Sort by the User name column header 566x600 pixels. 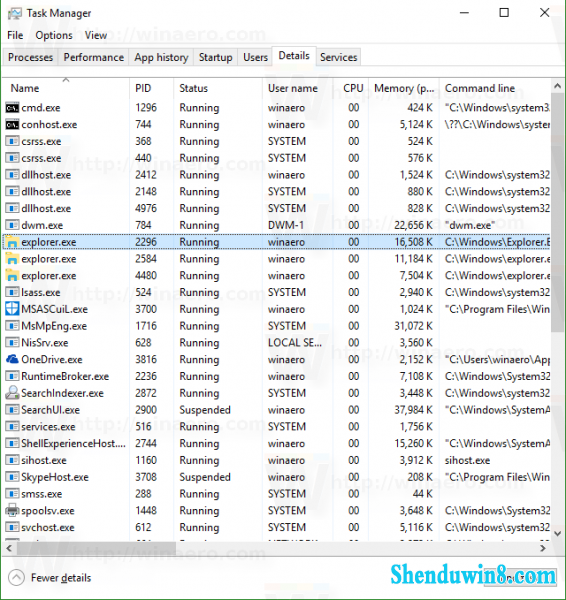[x=298, y=88]
